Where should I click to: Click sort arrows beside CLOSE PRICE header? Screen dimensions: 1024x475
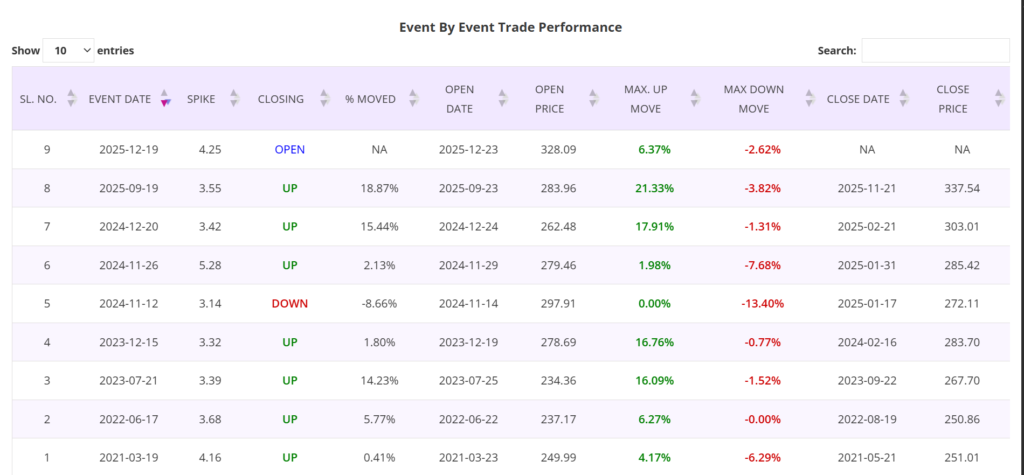(x=998, y=98)
